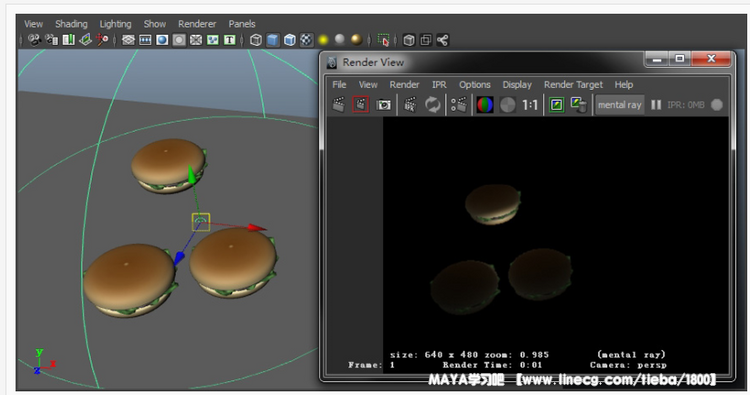Enable Wireframe display icon
Viewport: 750px width, 395px height.
pyautogui.click(x=256, y=40)
